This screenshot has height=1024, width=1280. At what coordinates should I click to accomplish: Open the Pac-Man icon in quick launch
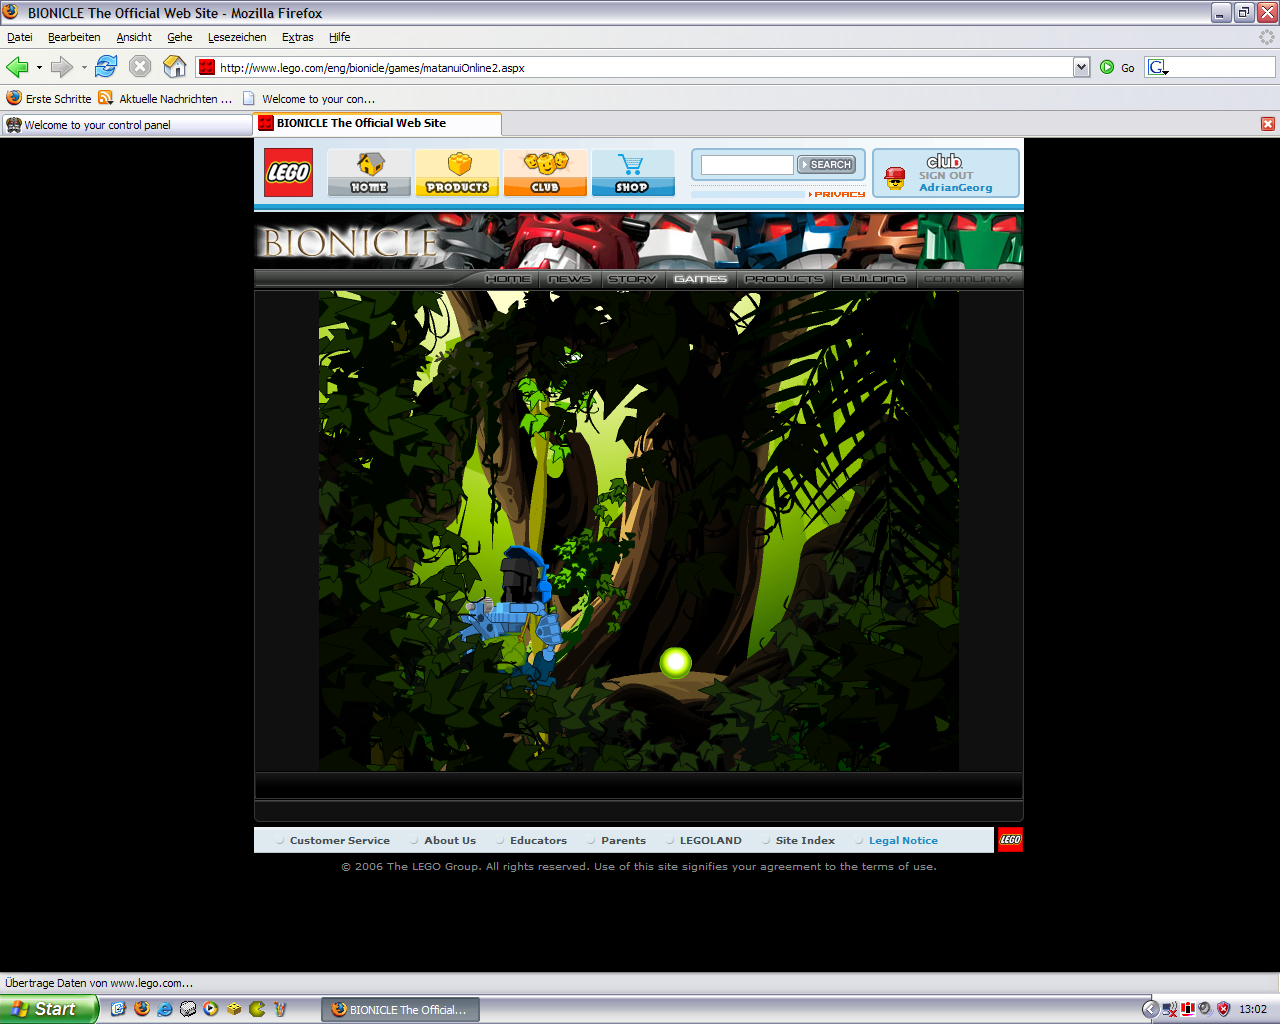257,1009
